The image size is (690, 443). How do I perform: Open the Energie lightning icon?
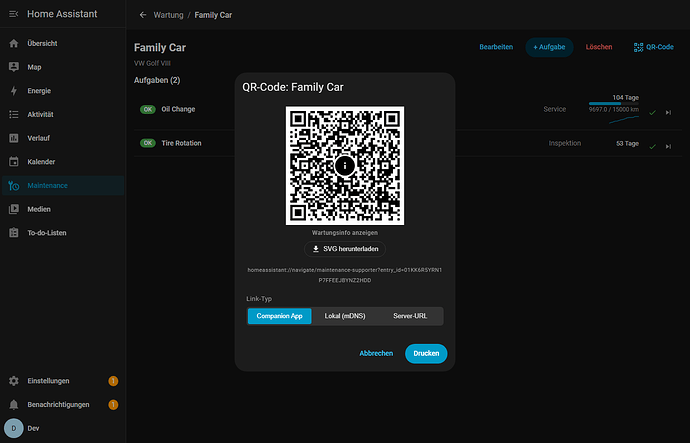[x=14, y=91]
